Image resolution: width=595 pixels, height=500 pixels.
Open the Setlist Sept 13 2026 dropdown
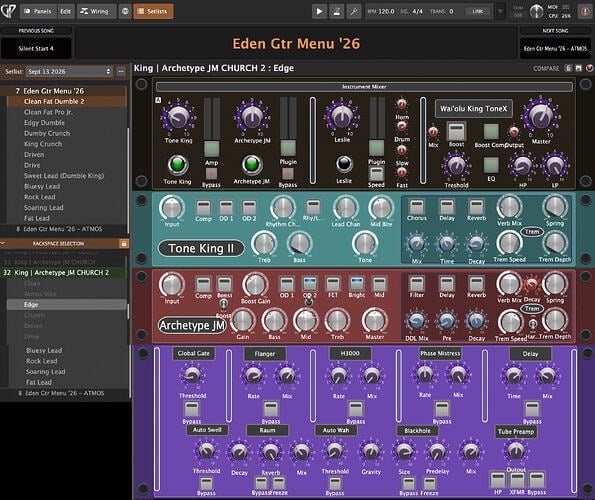pos(69,71)
